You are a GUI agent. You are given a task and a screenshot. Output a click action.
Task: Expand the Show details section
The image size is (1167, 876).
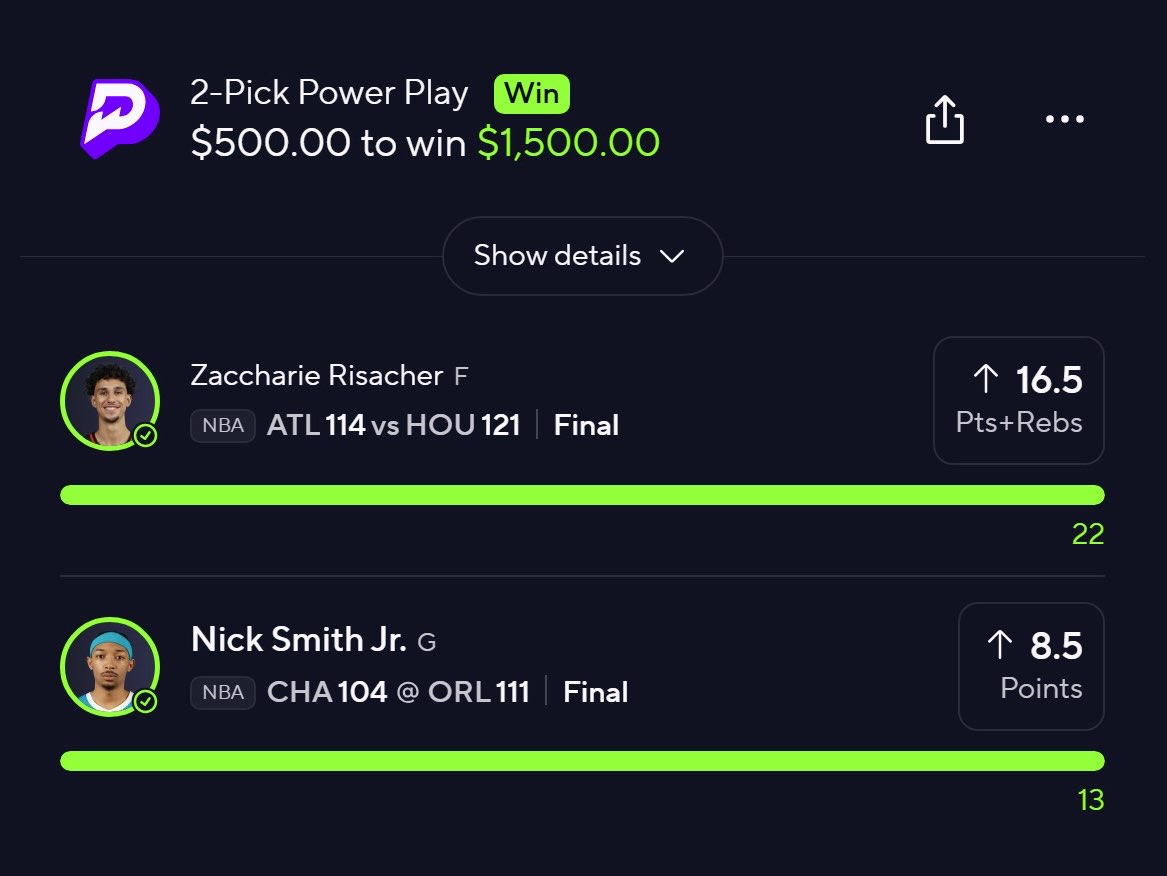coord(583,256)
